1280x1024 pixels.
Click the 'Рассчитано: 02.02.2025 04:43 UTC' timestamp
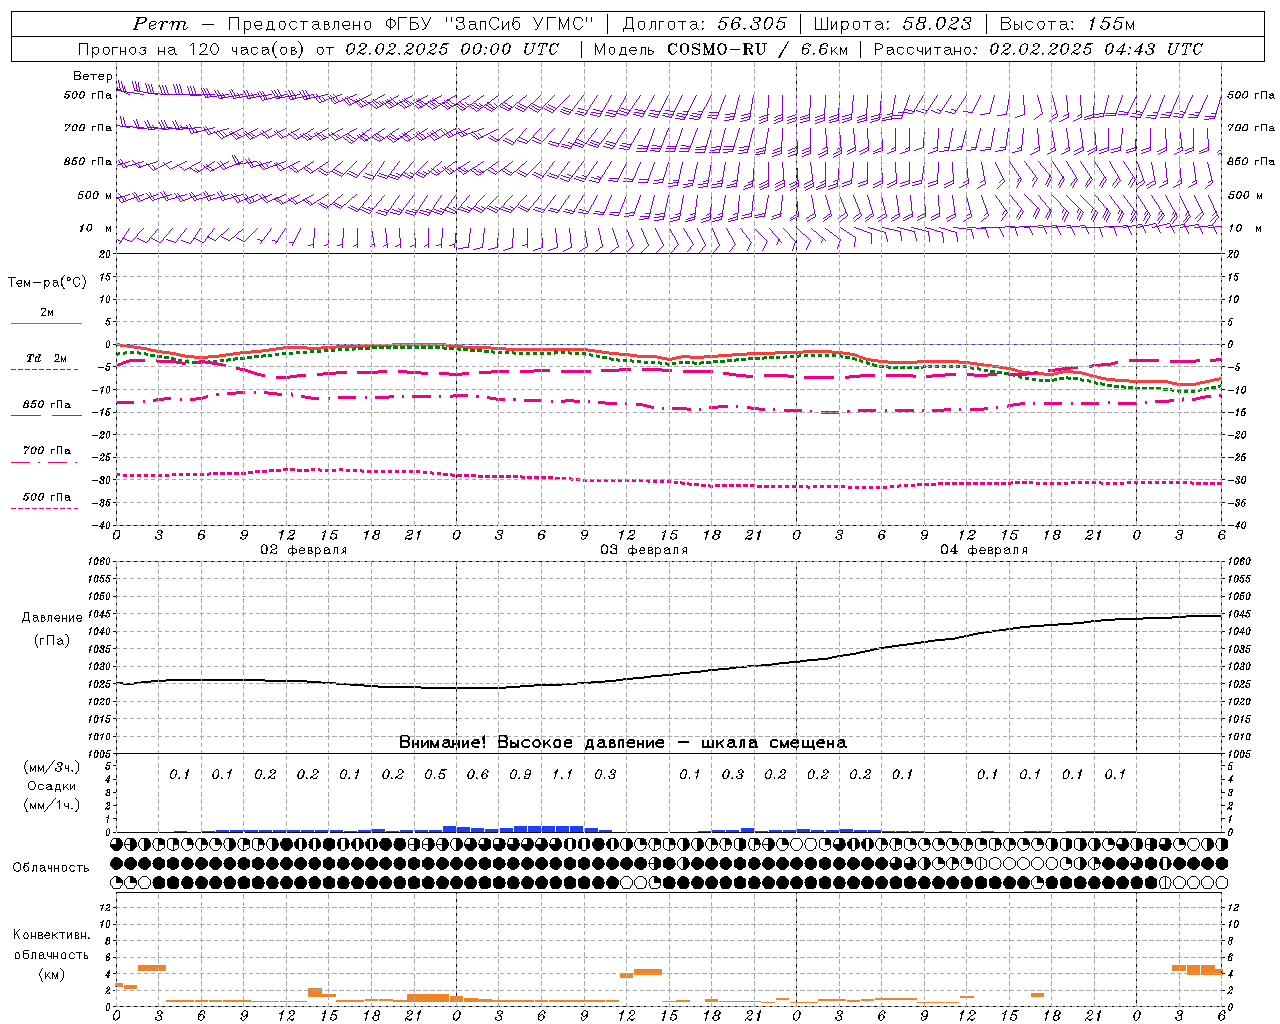click(x=1038, y=49)
